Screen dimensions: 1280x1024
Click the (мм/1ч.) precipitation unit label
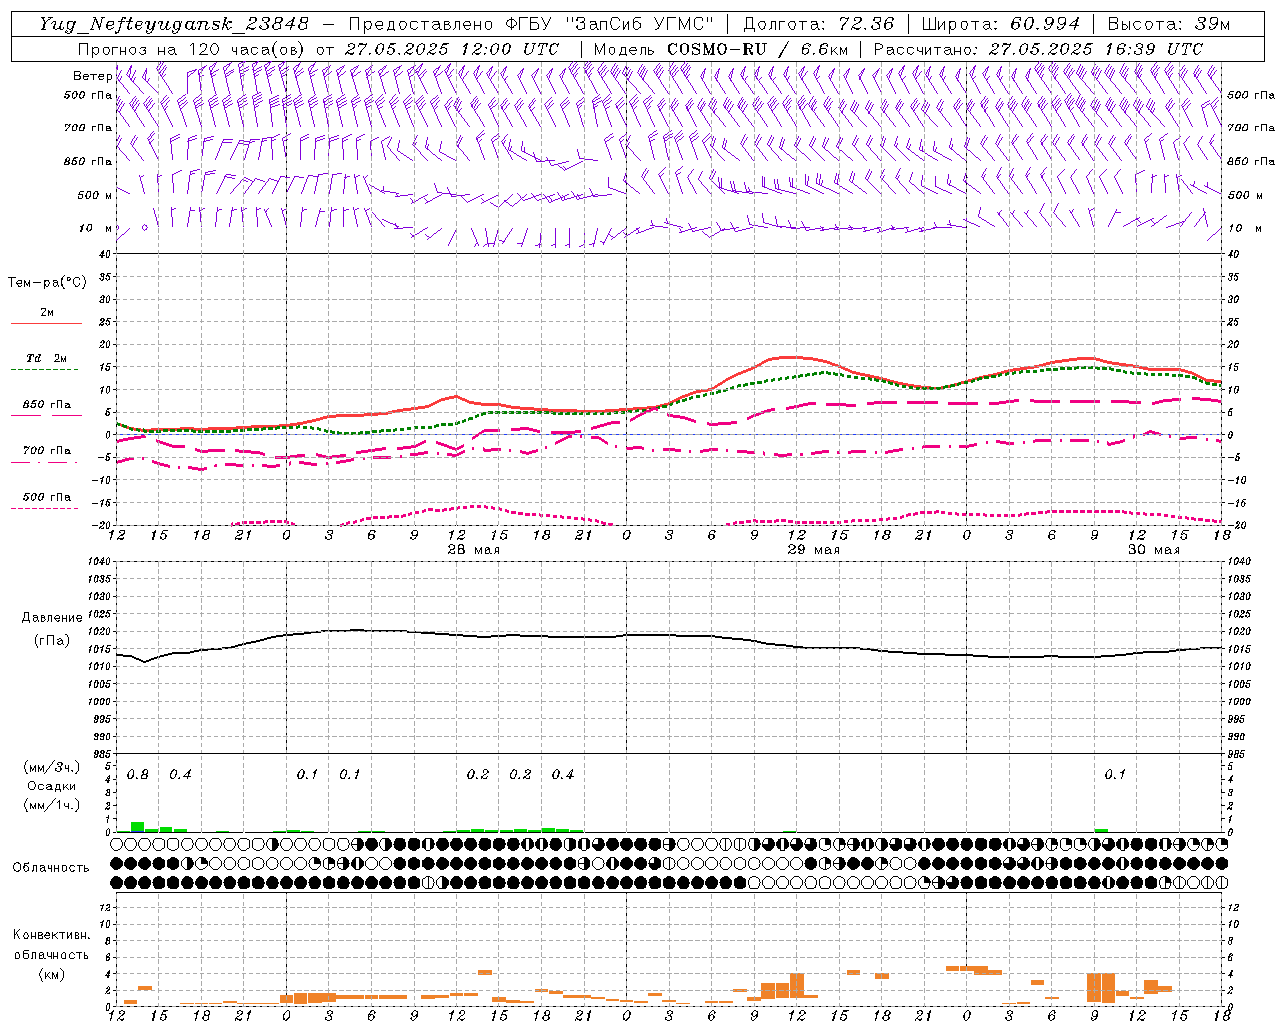(52, 805)
